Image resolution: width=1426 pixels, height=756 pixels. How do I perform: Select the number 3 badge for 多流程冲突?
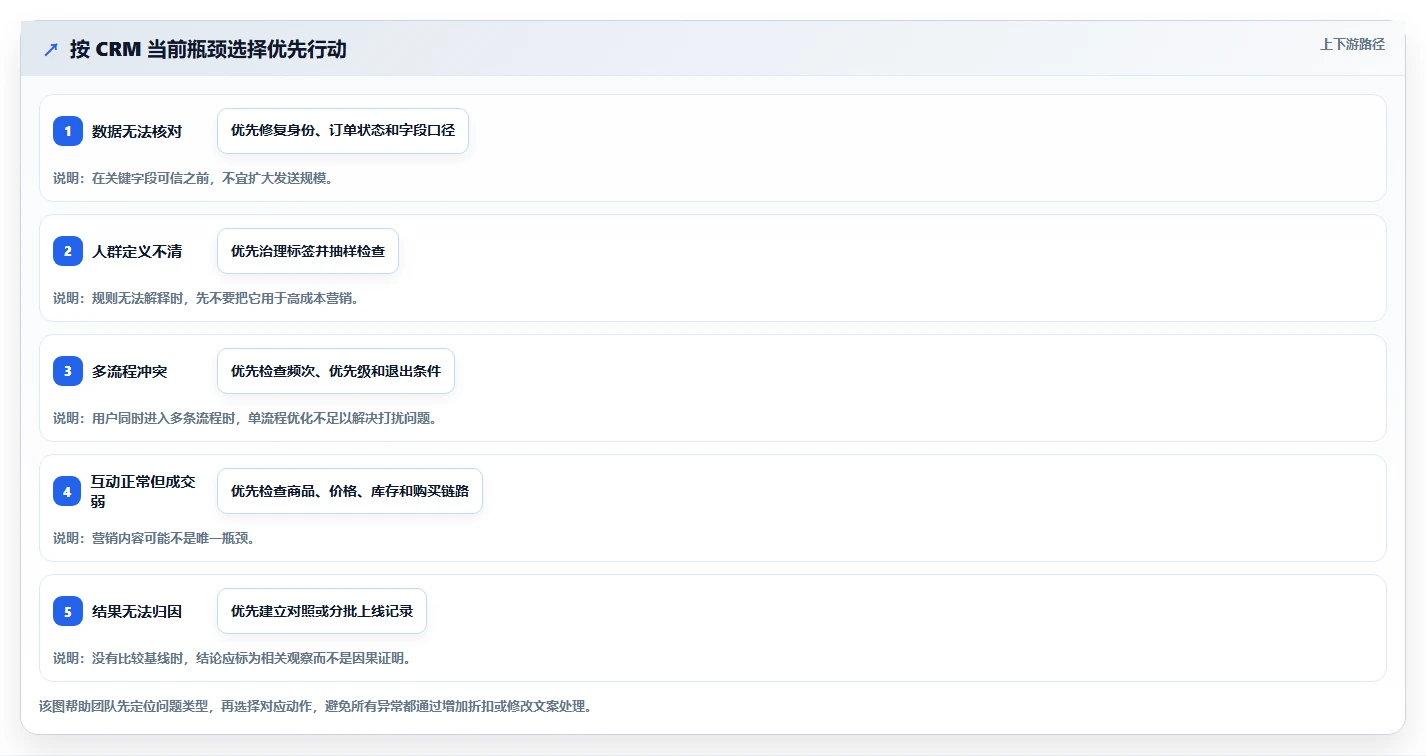point(68,371)
